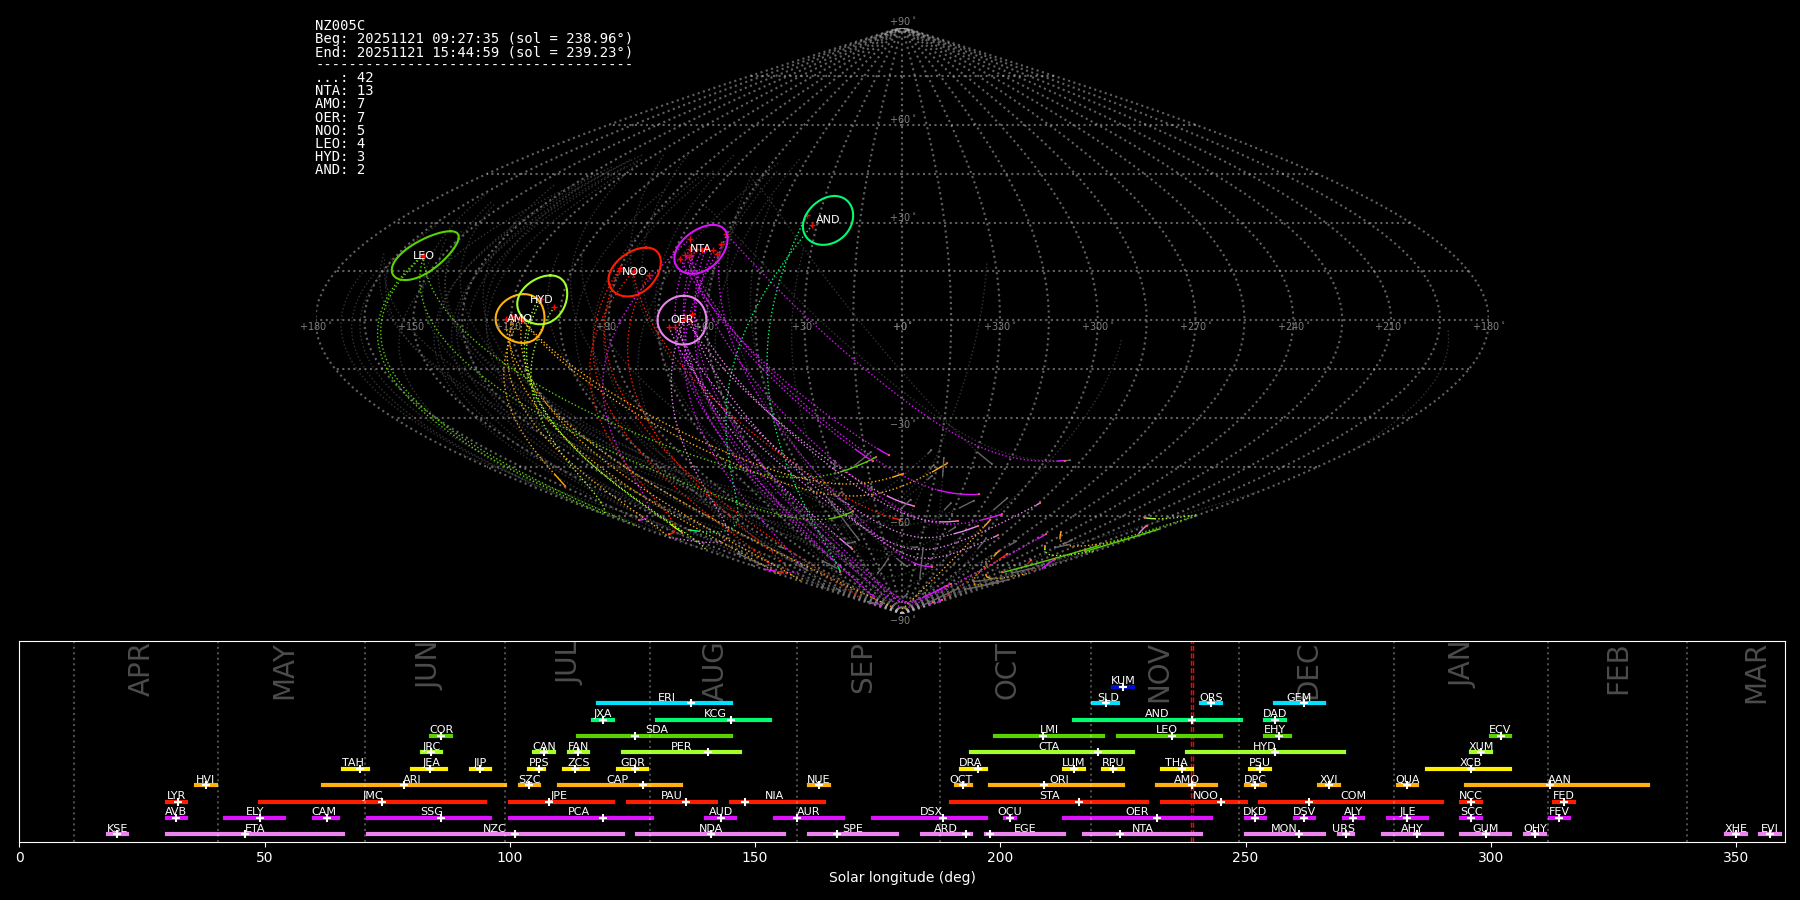Click the 200 tick on solar longitude axis
1800x900 pixels.
point(1000,857)
